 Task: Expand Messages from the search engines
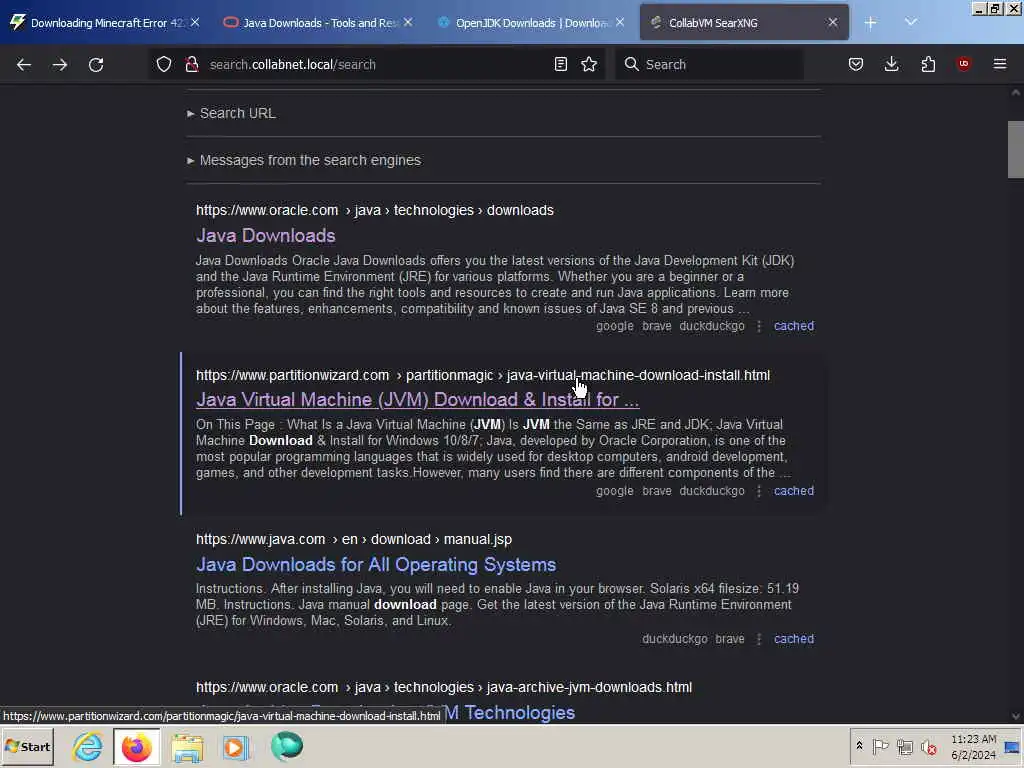[304, 160]
